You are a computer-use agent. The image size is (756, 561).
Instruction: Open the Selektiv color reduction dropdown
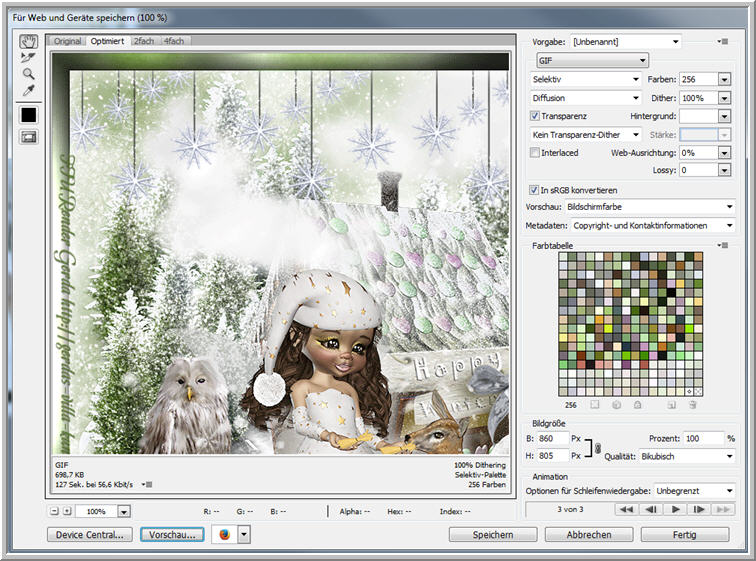pyautogui.click(x=585, y=79)
